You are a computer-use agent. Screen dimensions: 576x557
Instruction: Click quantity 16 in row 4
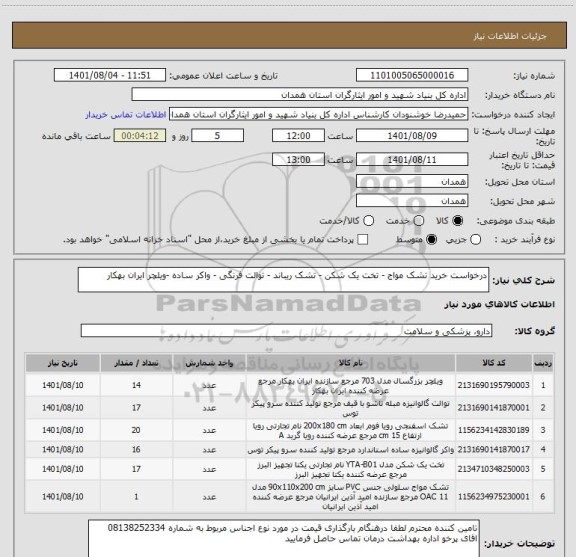[x=136, y=450]
